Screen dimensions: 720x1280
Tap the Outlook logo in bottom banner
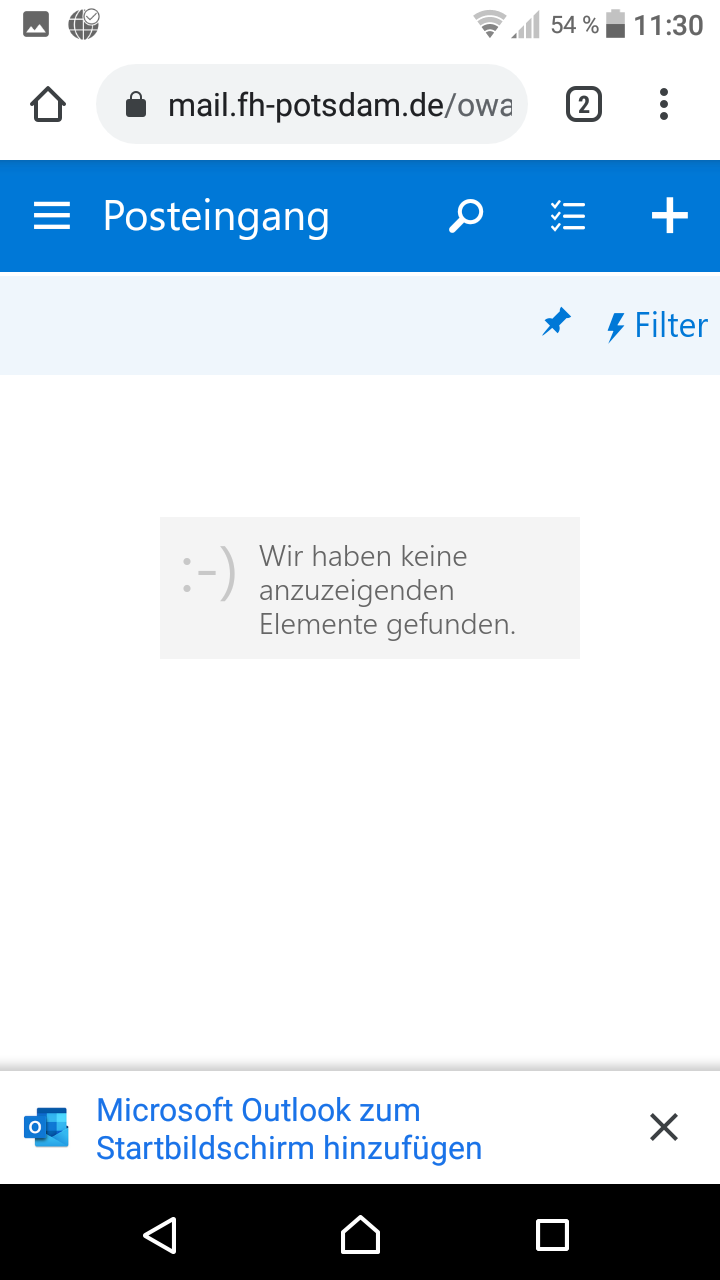tap(46, 1128)
